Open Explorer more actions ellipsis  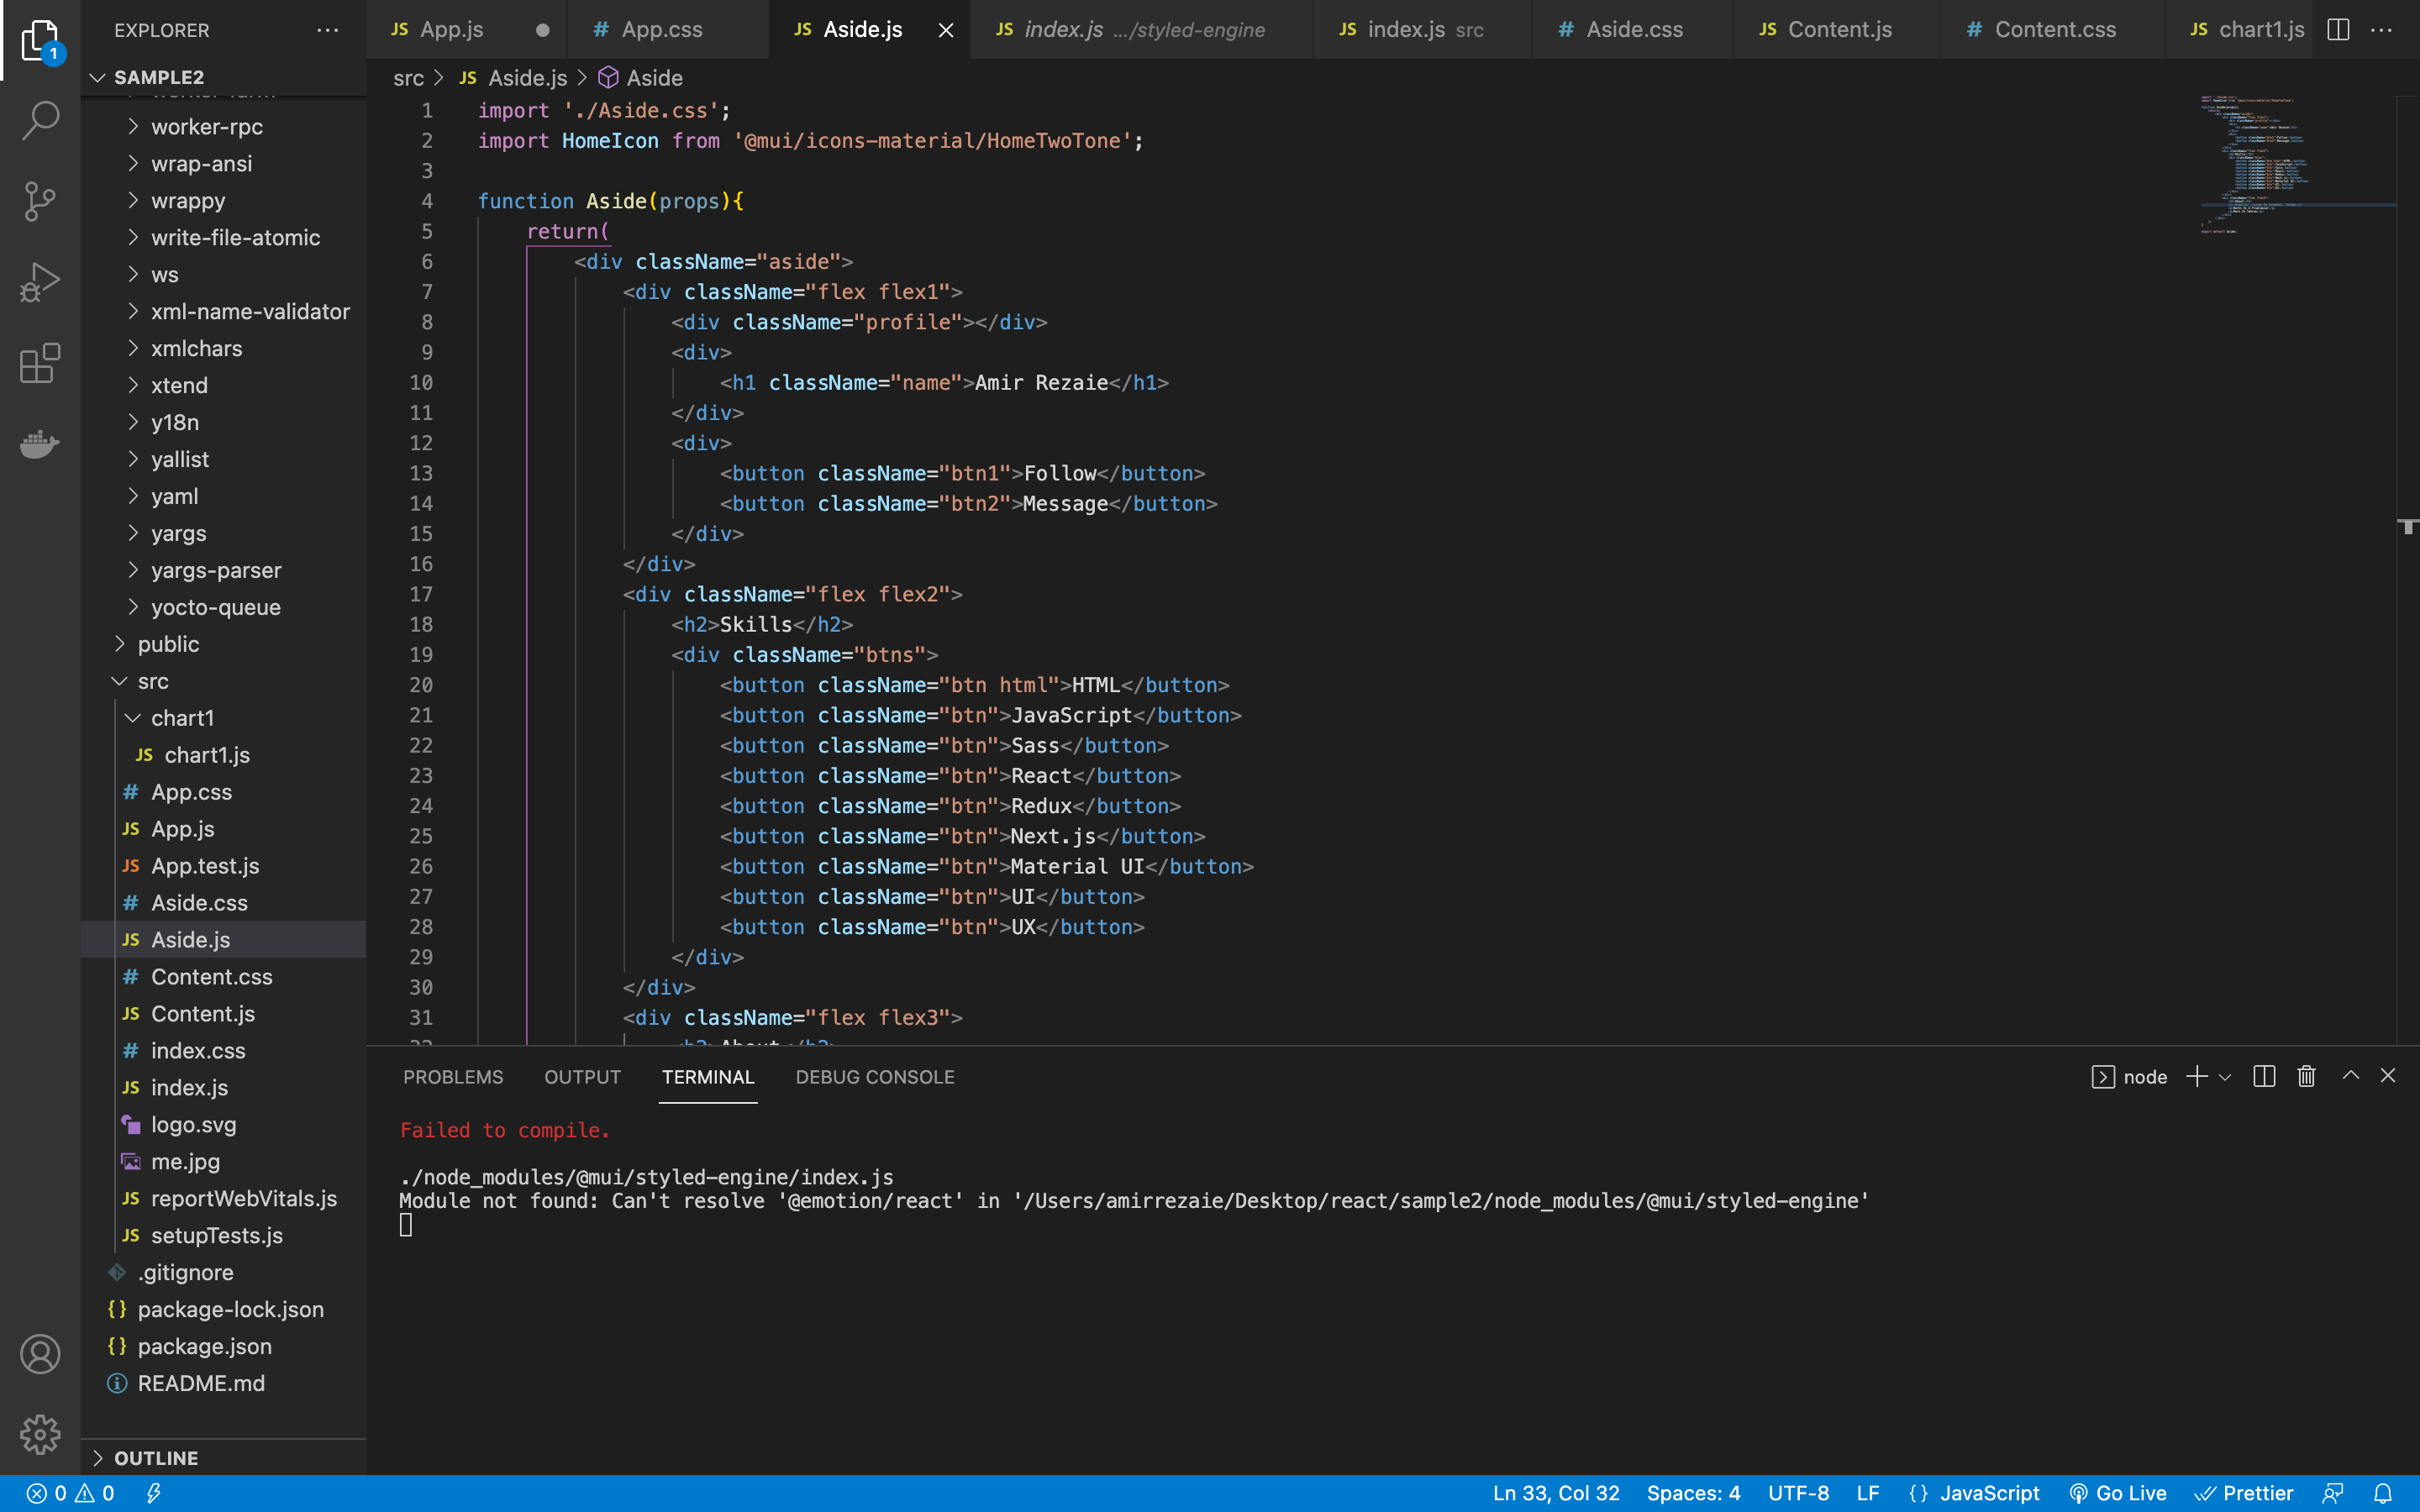(327, 30)
